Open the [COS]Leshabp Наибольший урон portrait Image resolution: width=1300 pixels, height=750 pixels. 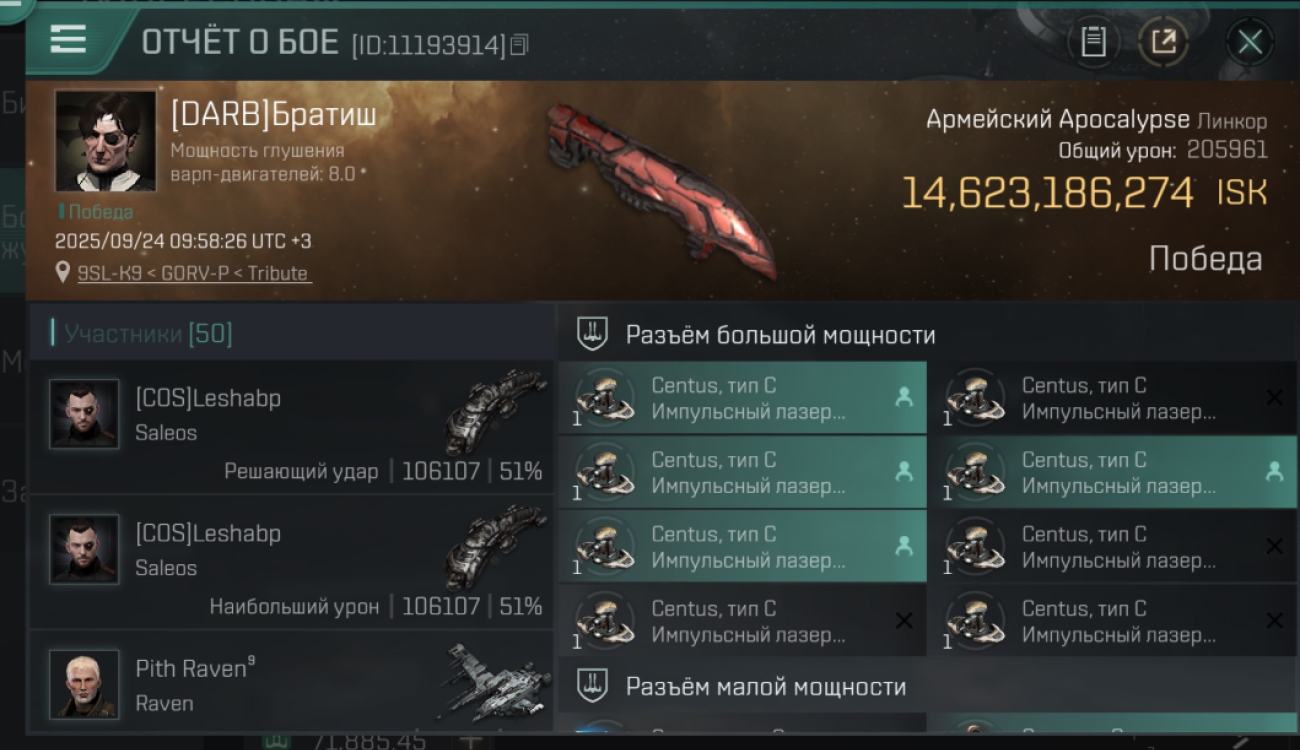[85, 549]
